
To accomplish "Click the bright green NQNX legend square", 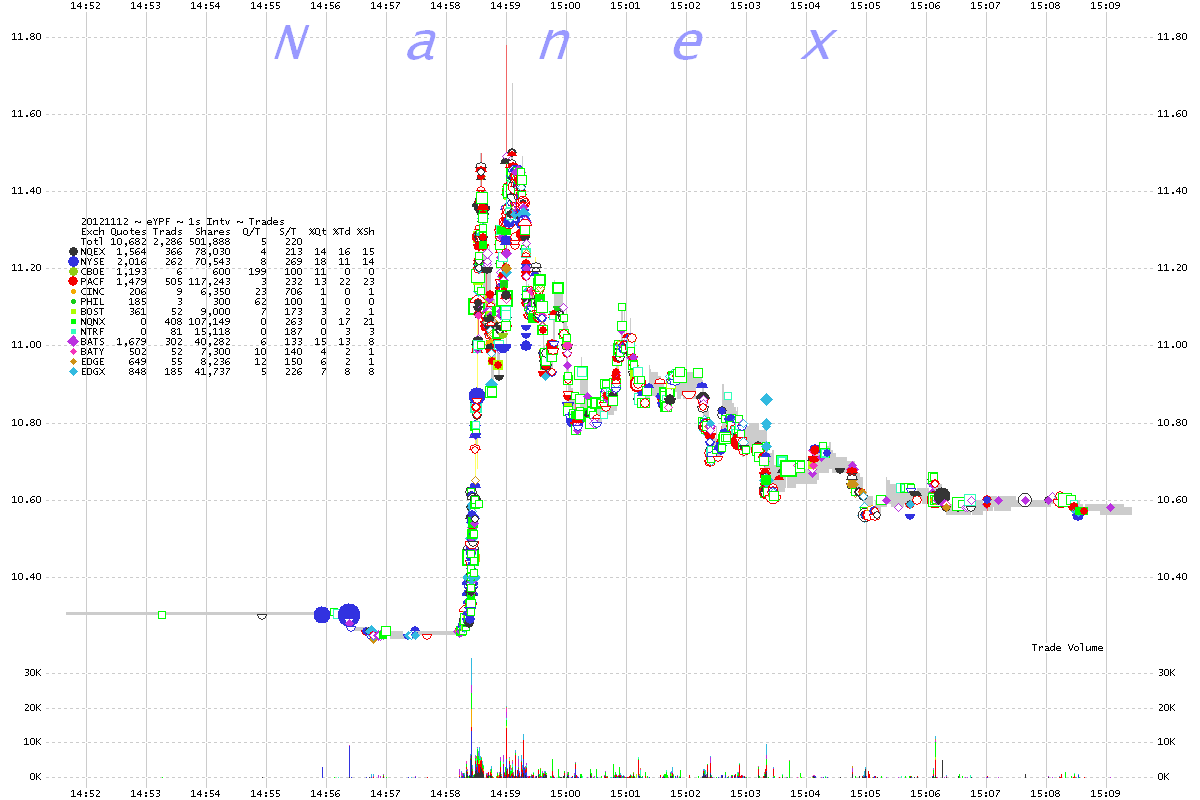I will [73, 321].
